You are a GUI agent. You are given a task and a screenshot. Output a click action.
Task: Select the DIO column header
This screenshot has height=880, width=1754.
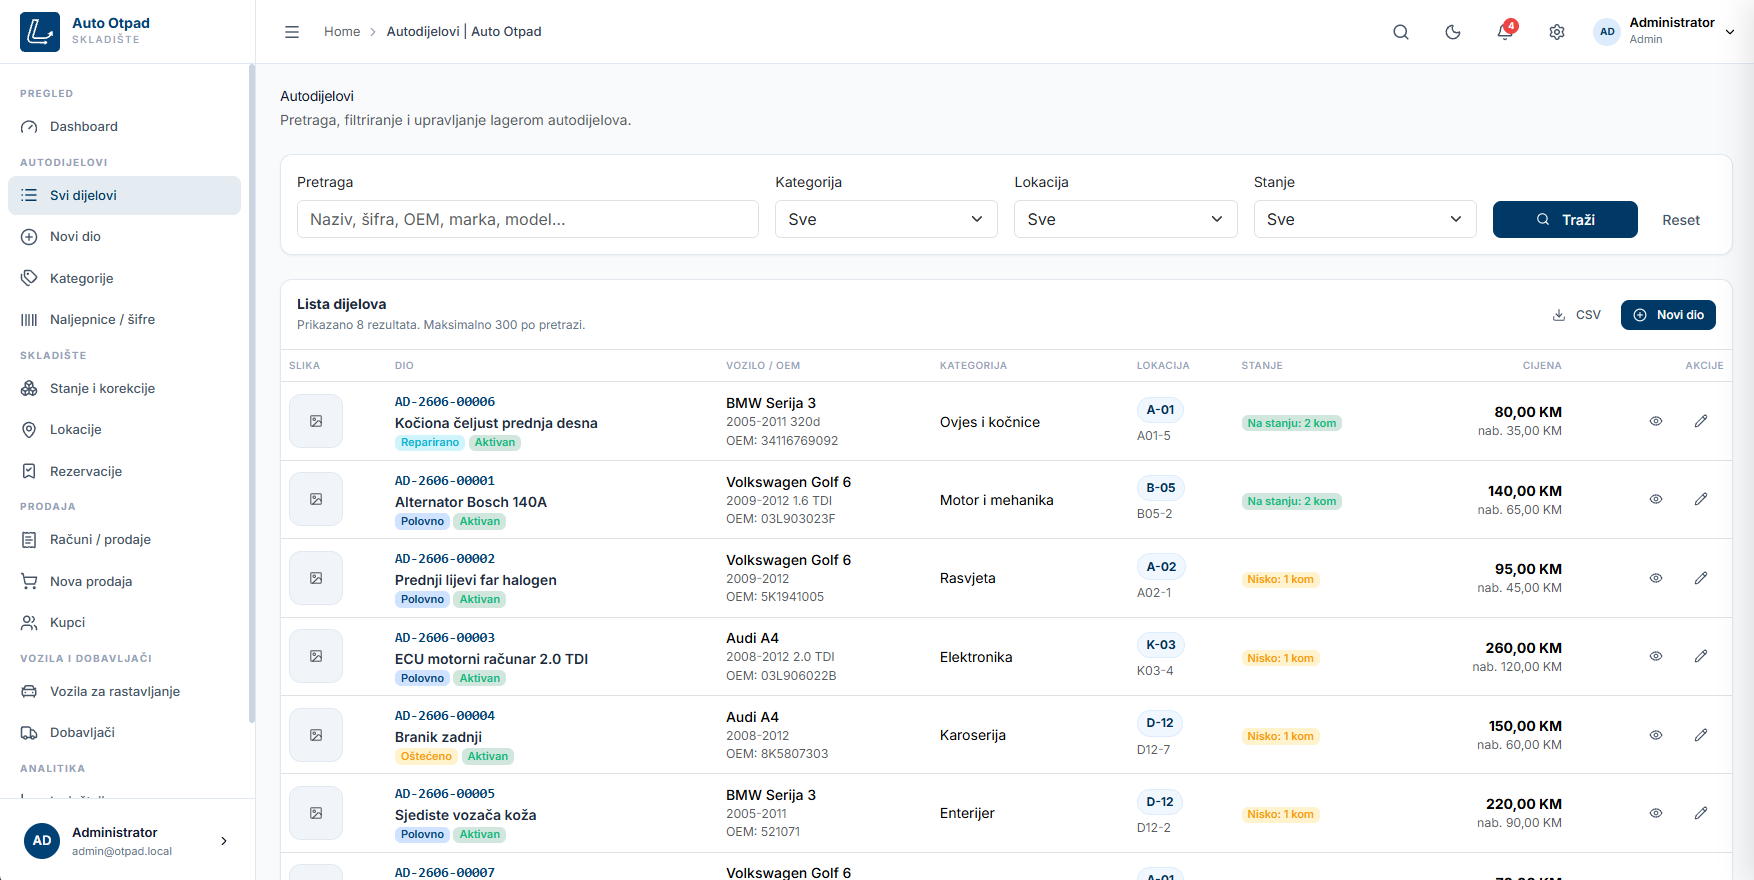pyautogui.click(x=404, y=366)
